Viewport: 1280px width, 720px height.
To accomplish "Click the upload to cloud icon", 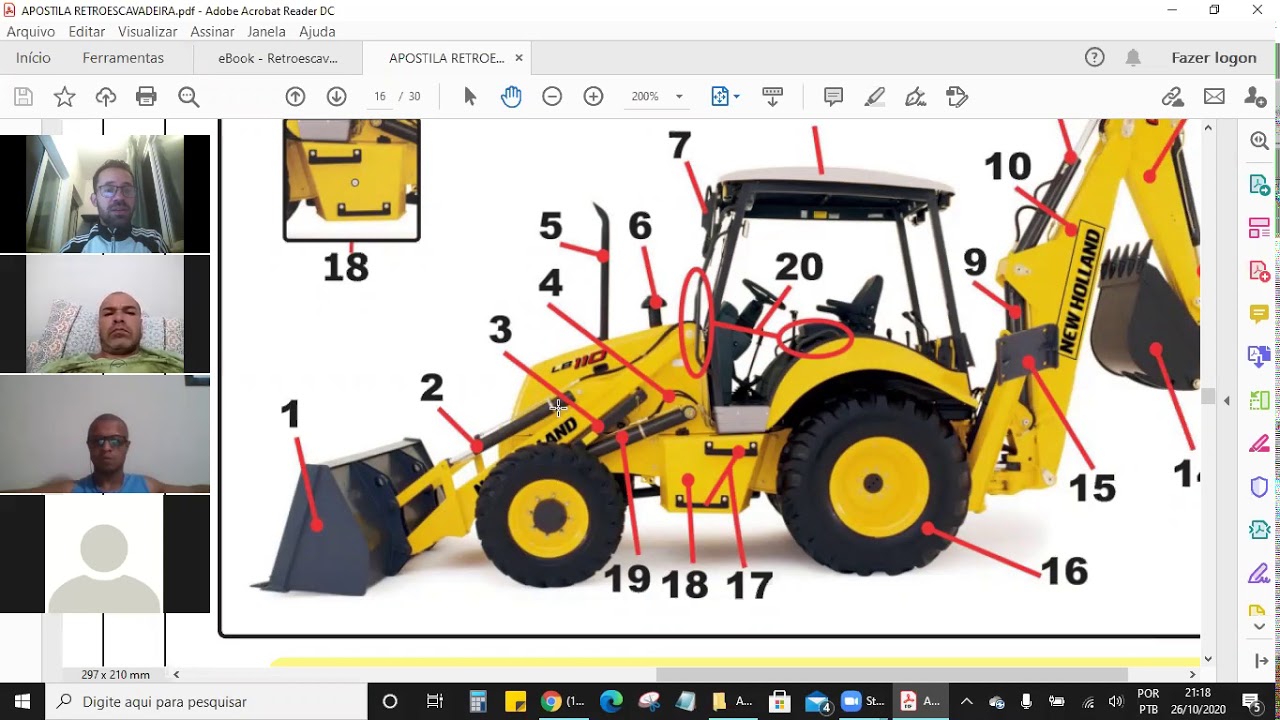I will (x=106, y=97).
